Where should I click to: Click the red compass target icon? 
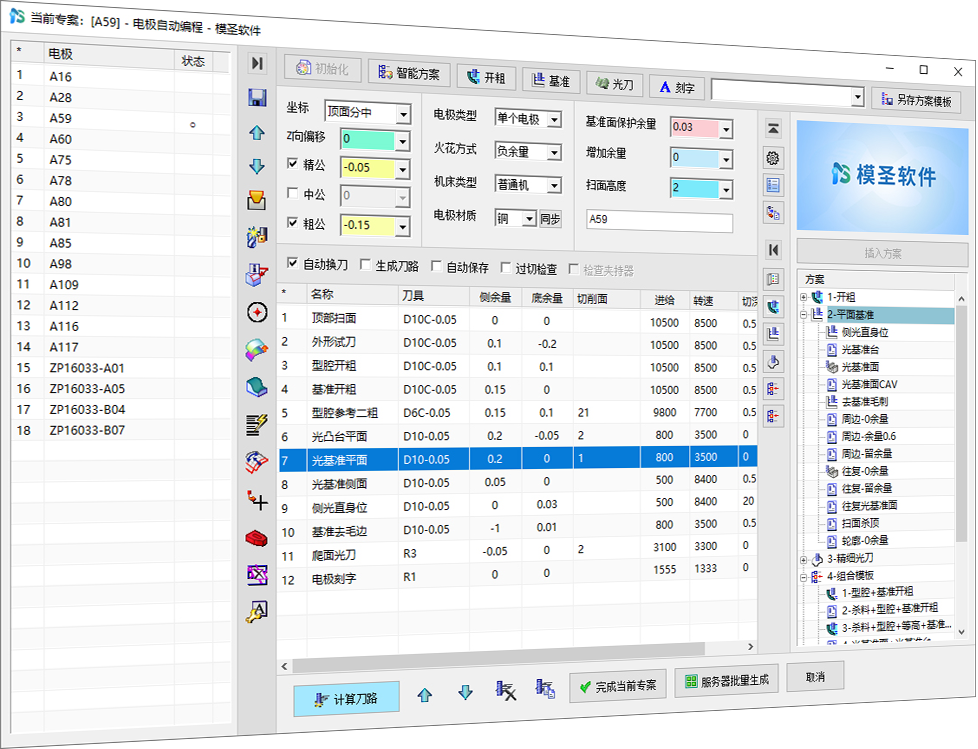257,312
